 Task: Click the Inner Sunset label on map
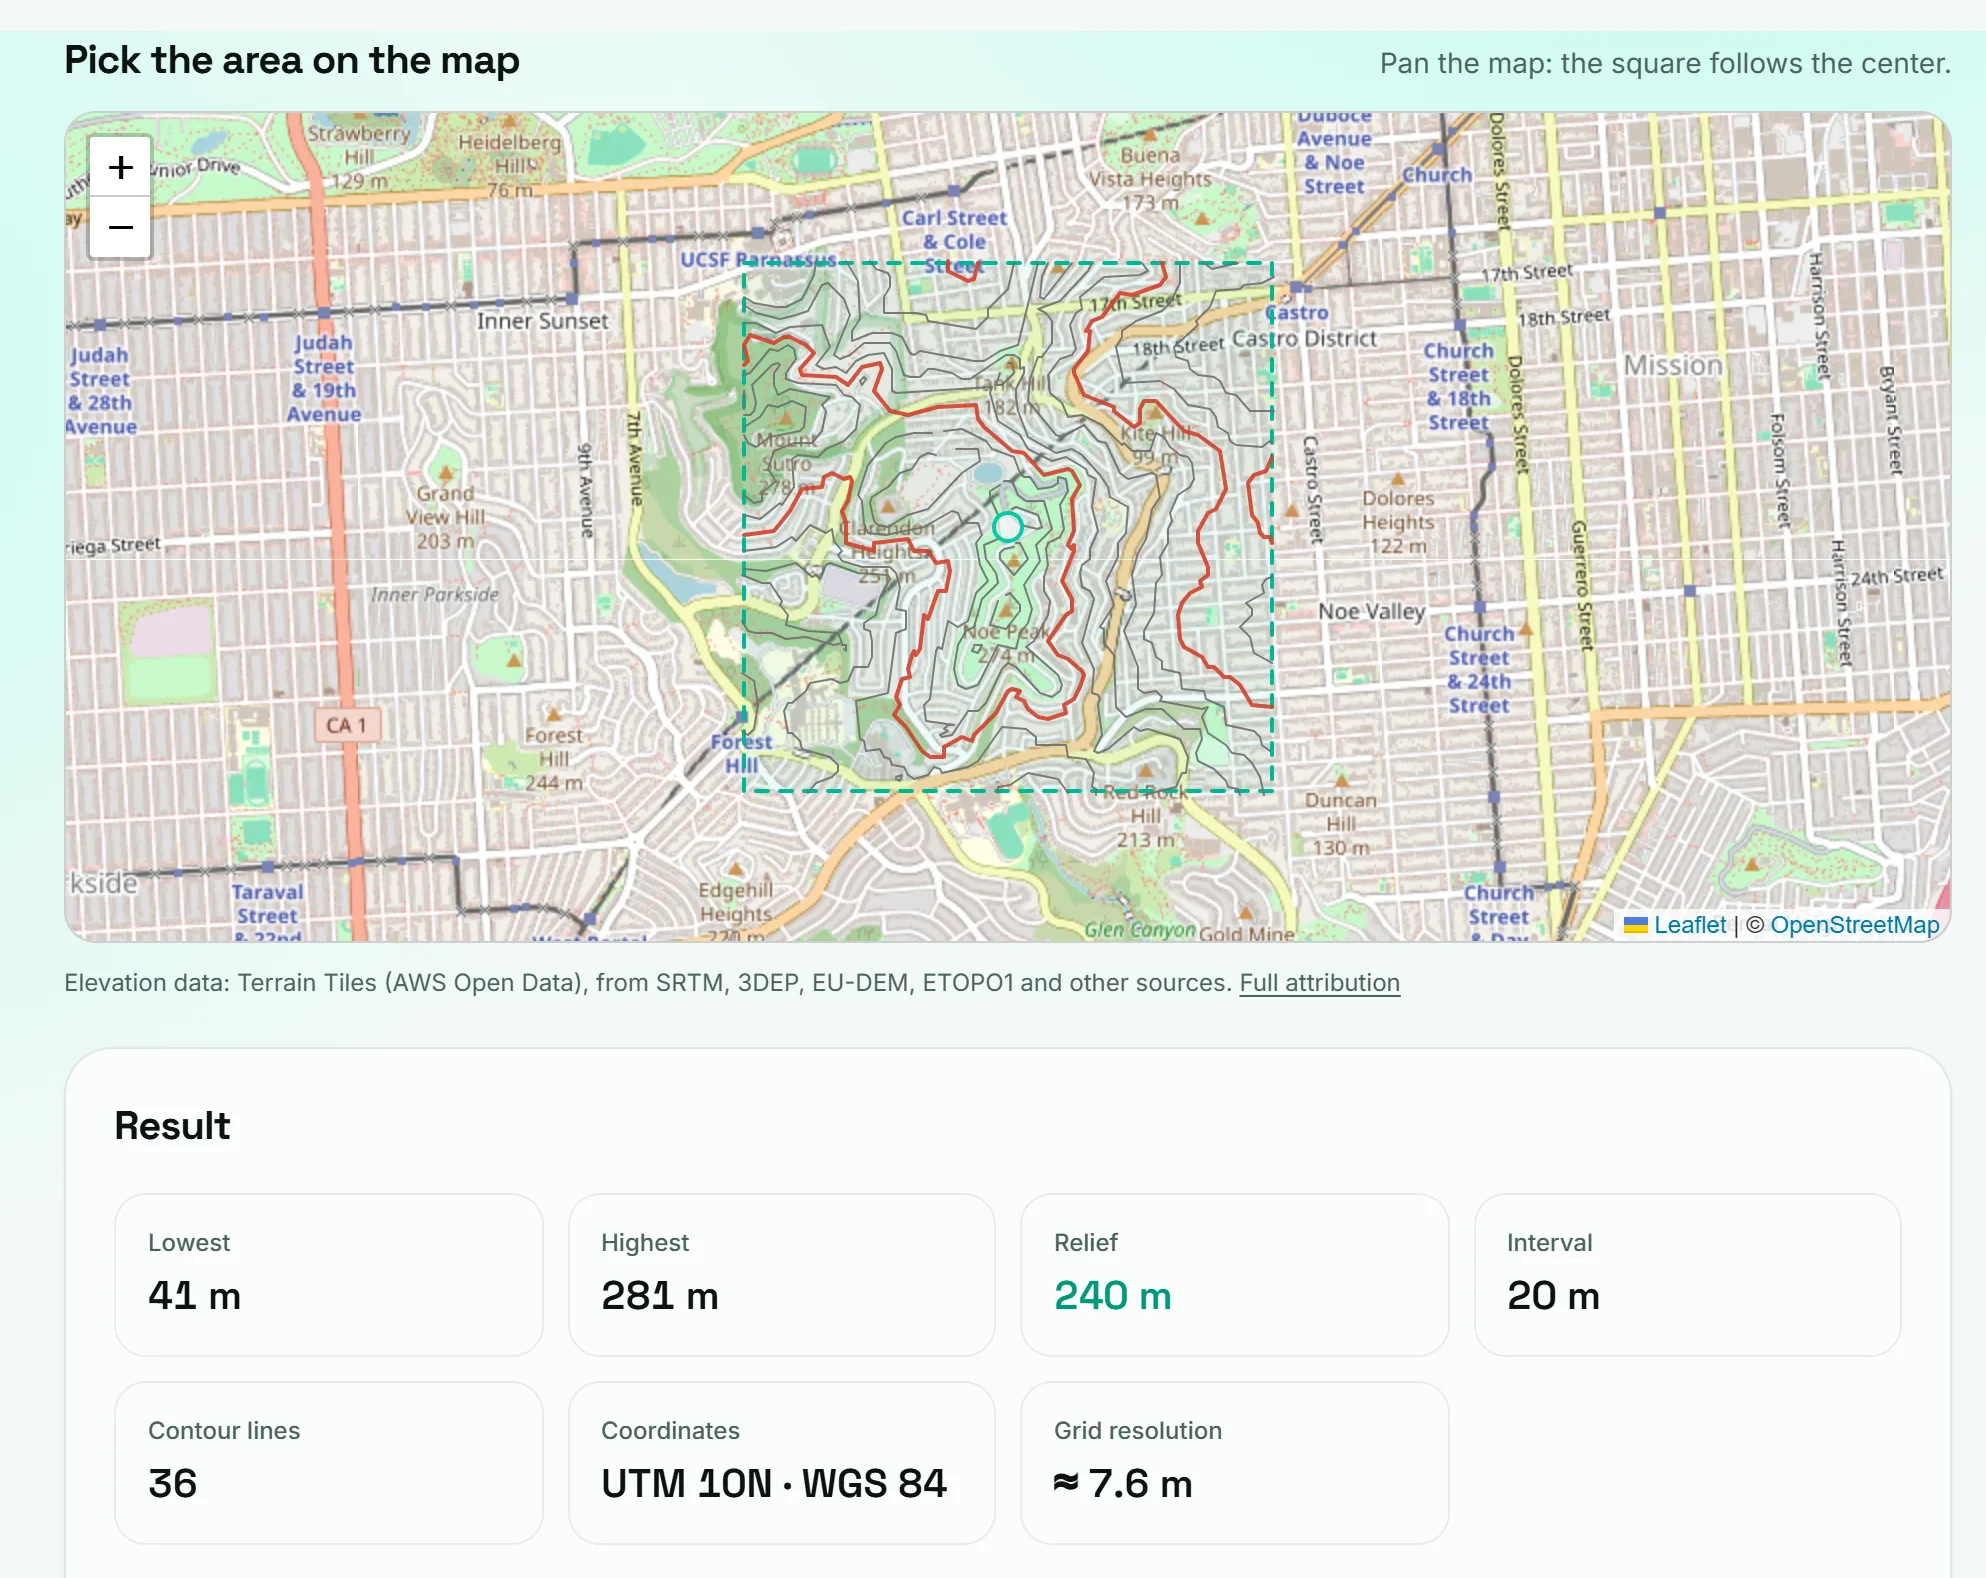pos(542,321)
